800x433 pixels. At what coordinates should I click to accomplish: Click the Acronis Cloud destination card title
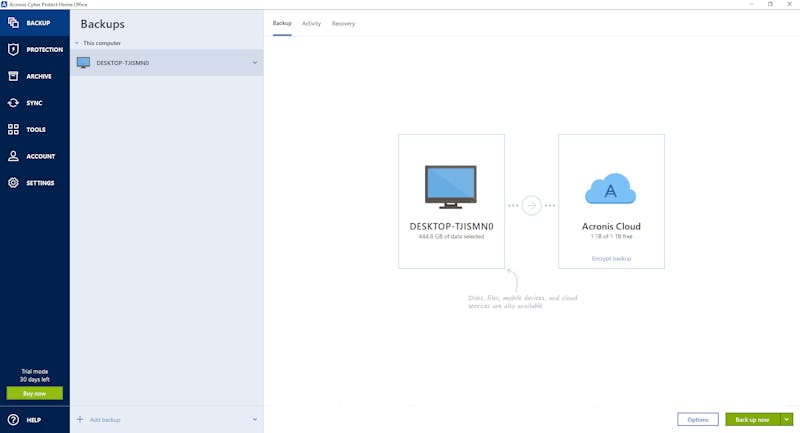(x=611, y=226)
